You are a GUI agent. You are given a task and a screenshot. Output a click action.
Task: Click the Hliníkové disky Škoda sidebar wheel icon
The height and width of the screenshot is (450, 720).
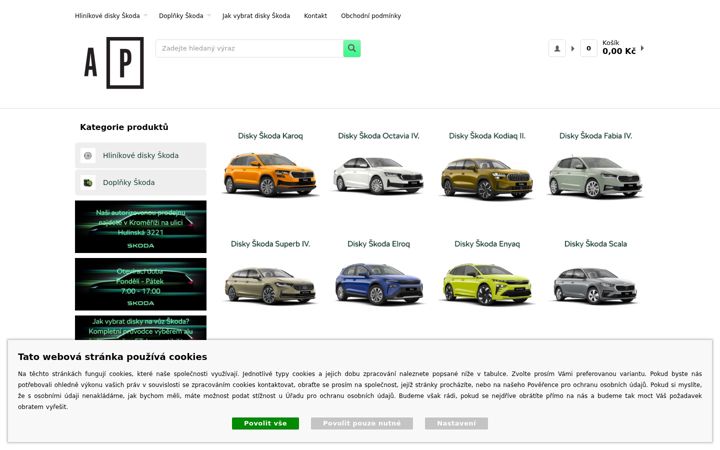tap(88, 156)
